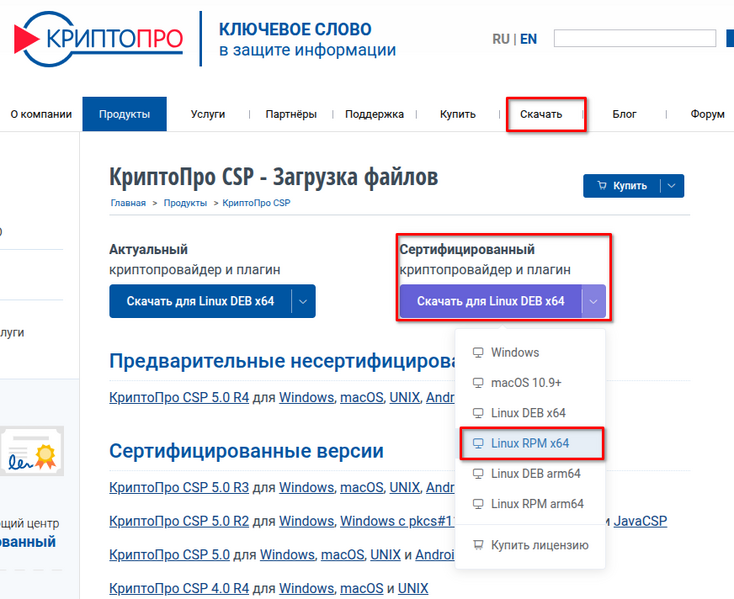
Task: Open the Скачать menu item
Action: [x=541, y=114]
